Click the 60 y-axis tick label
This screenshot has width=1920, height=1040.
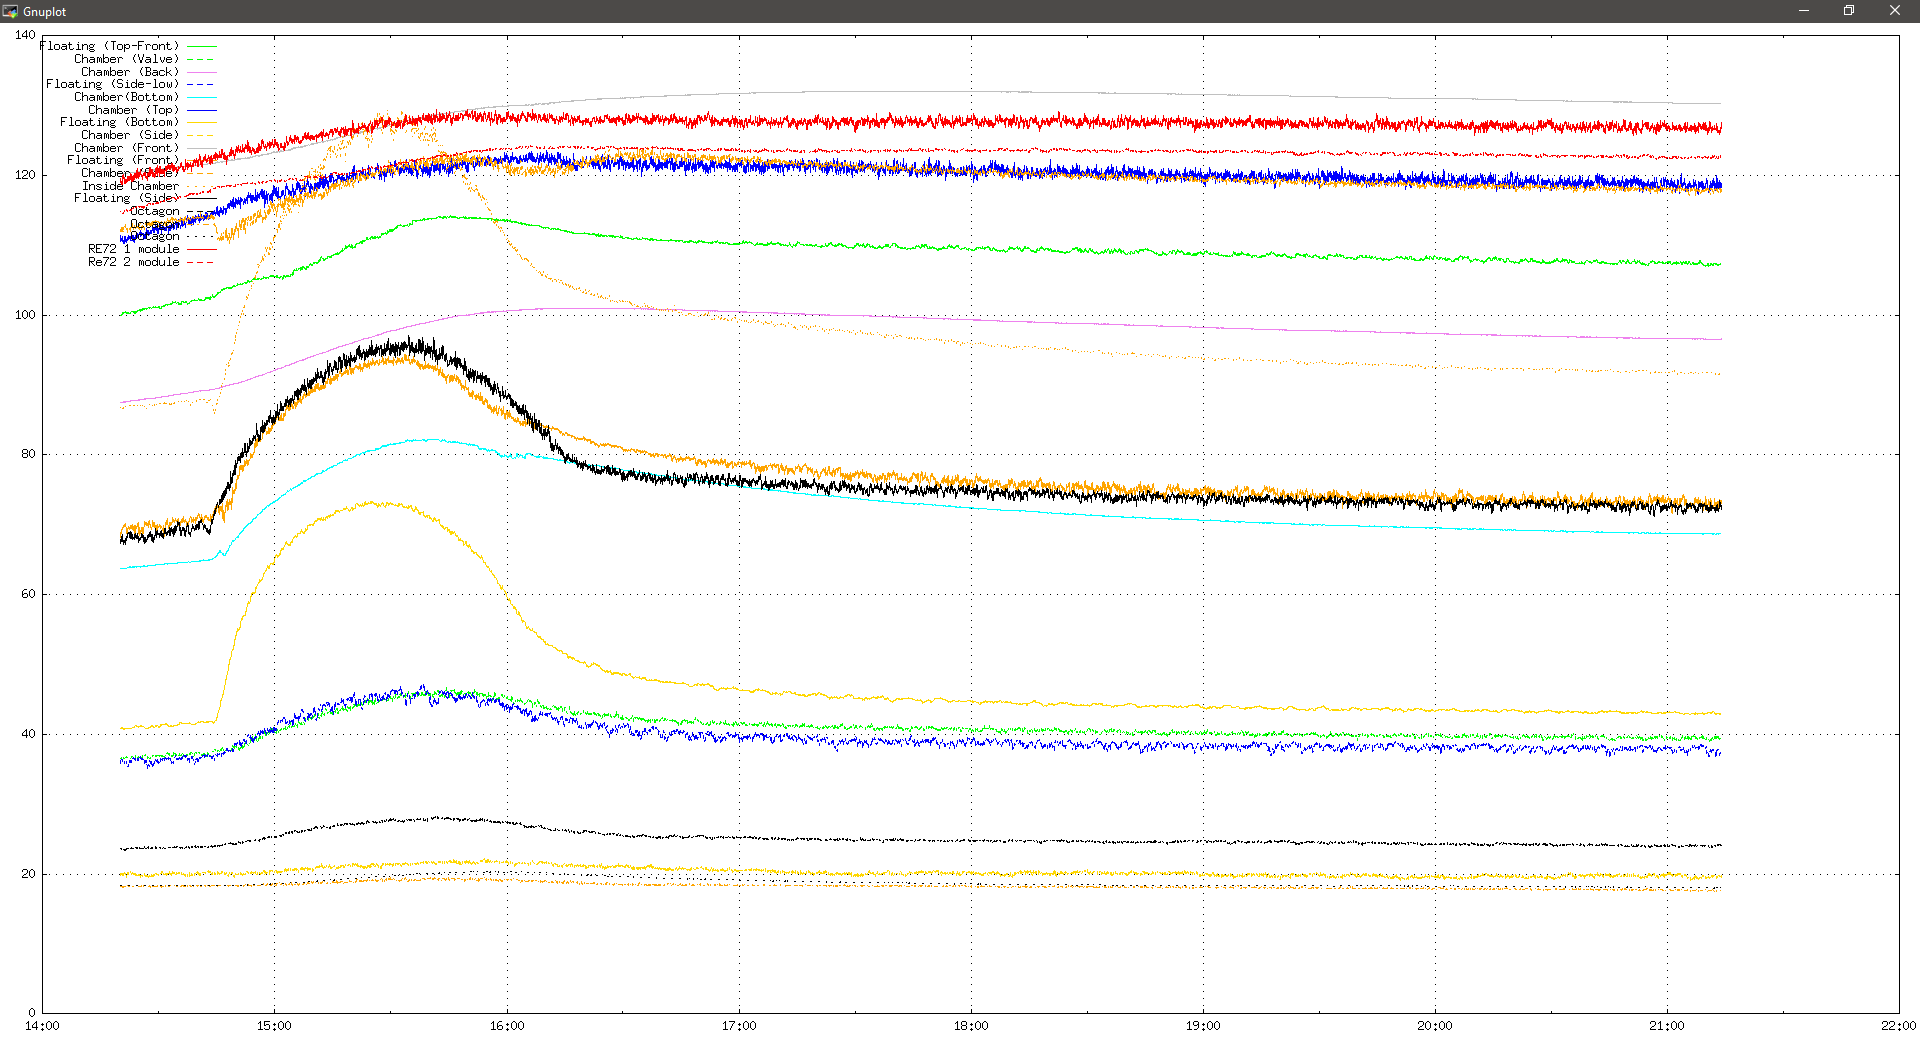(29, 594)
